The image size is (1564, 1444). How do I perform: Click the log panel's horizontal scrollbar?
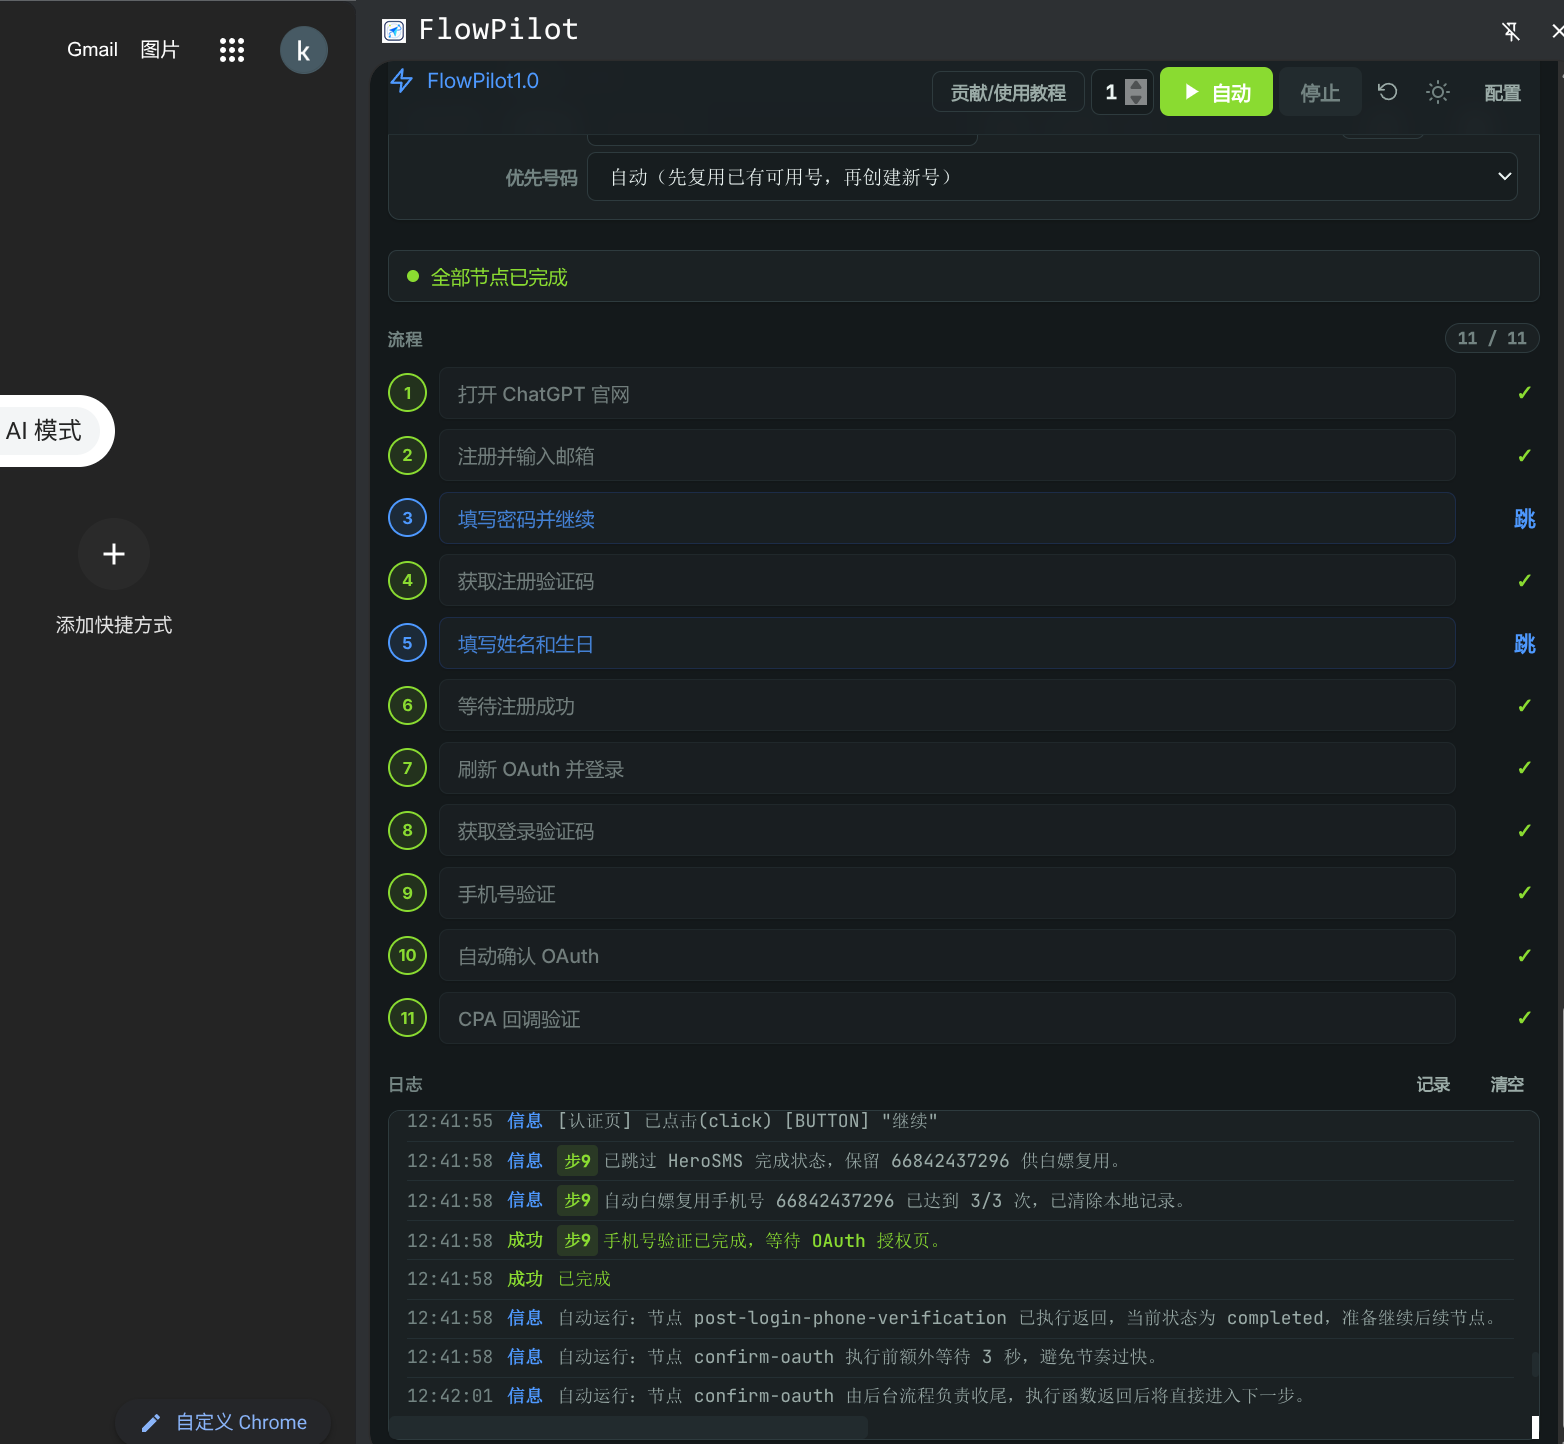[x=628, y=1427]
